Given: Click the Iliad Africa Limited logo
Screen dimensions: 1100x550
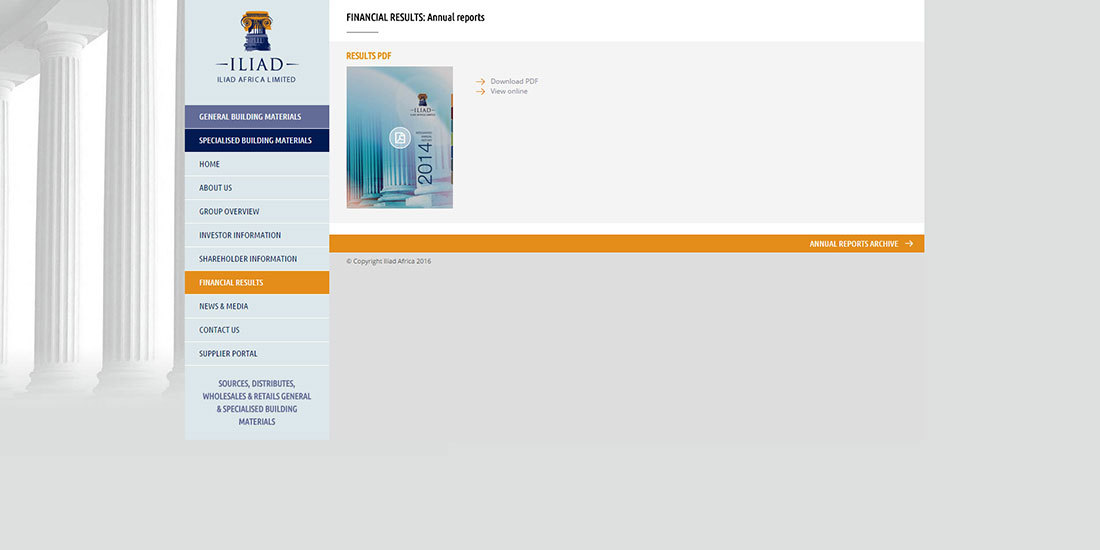Looking at the screenshot, I should [x=257, y=47].
